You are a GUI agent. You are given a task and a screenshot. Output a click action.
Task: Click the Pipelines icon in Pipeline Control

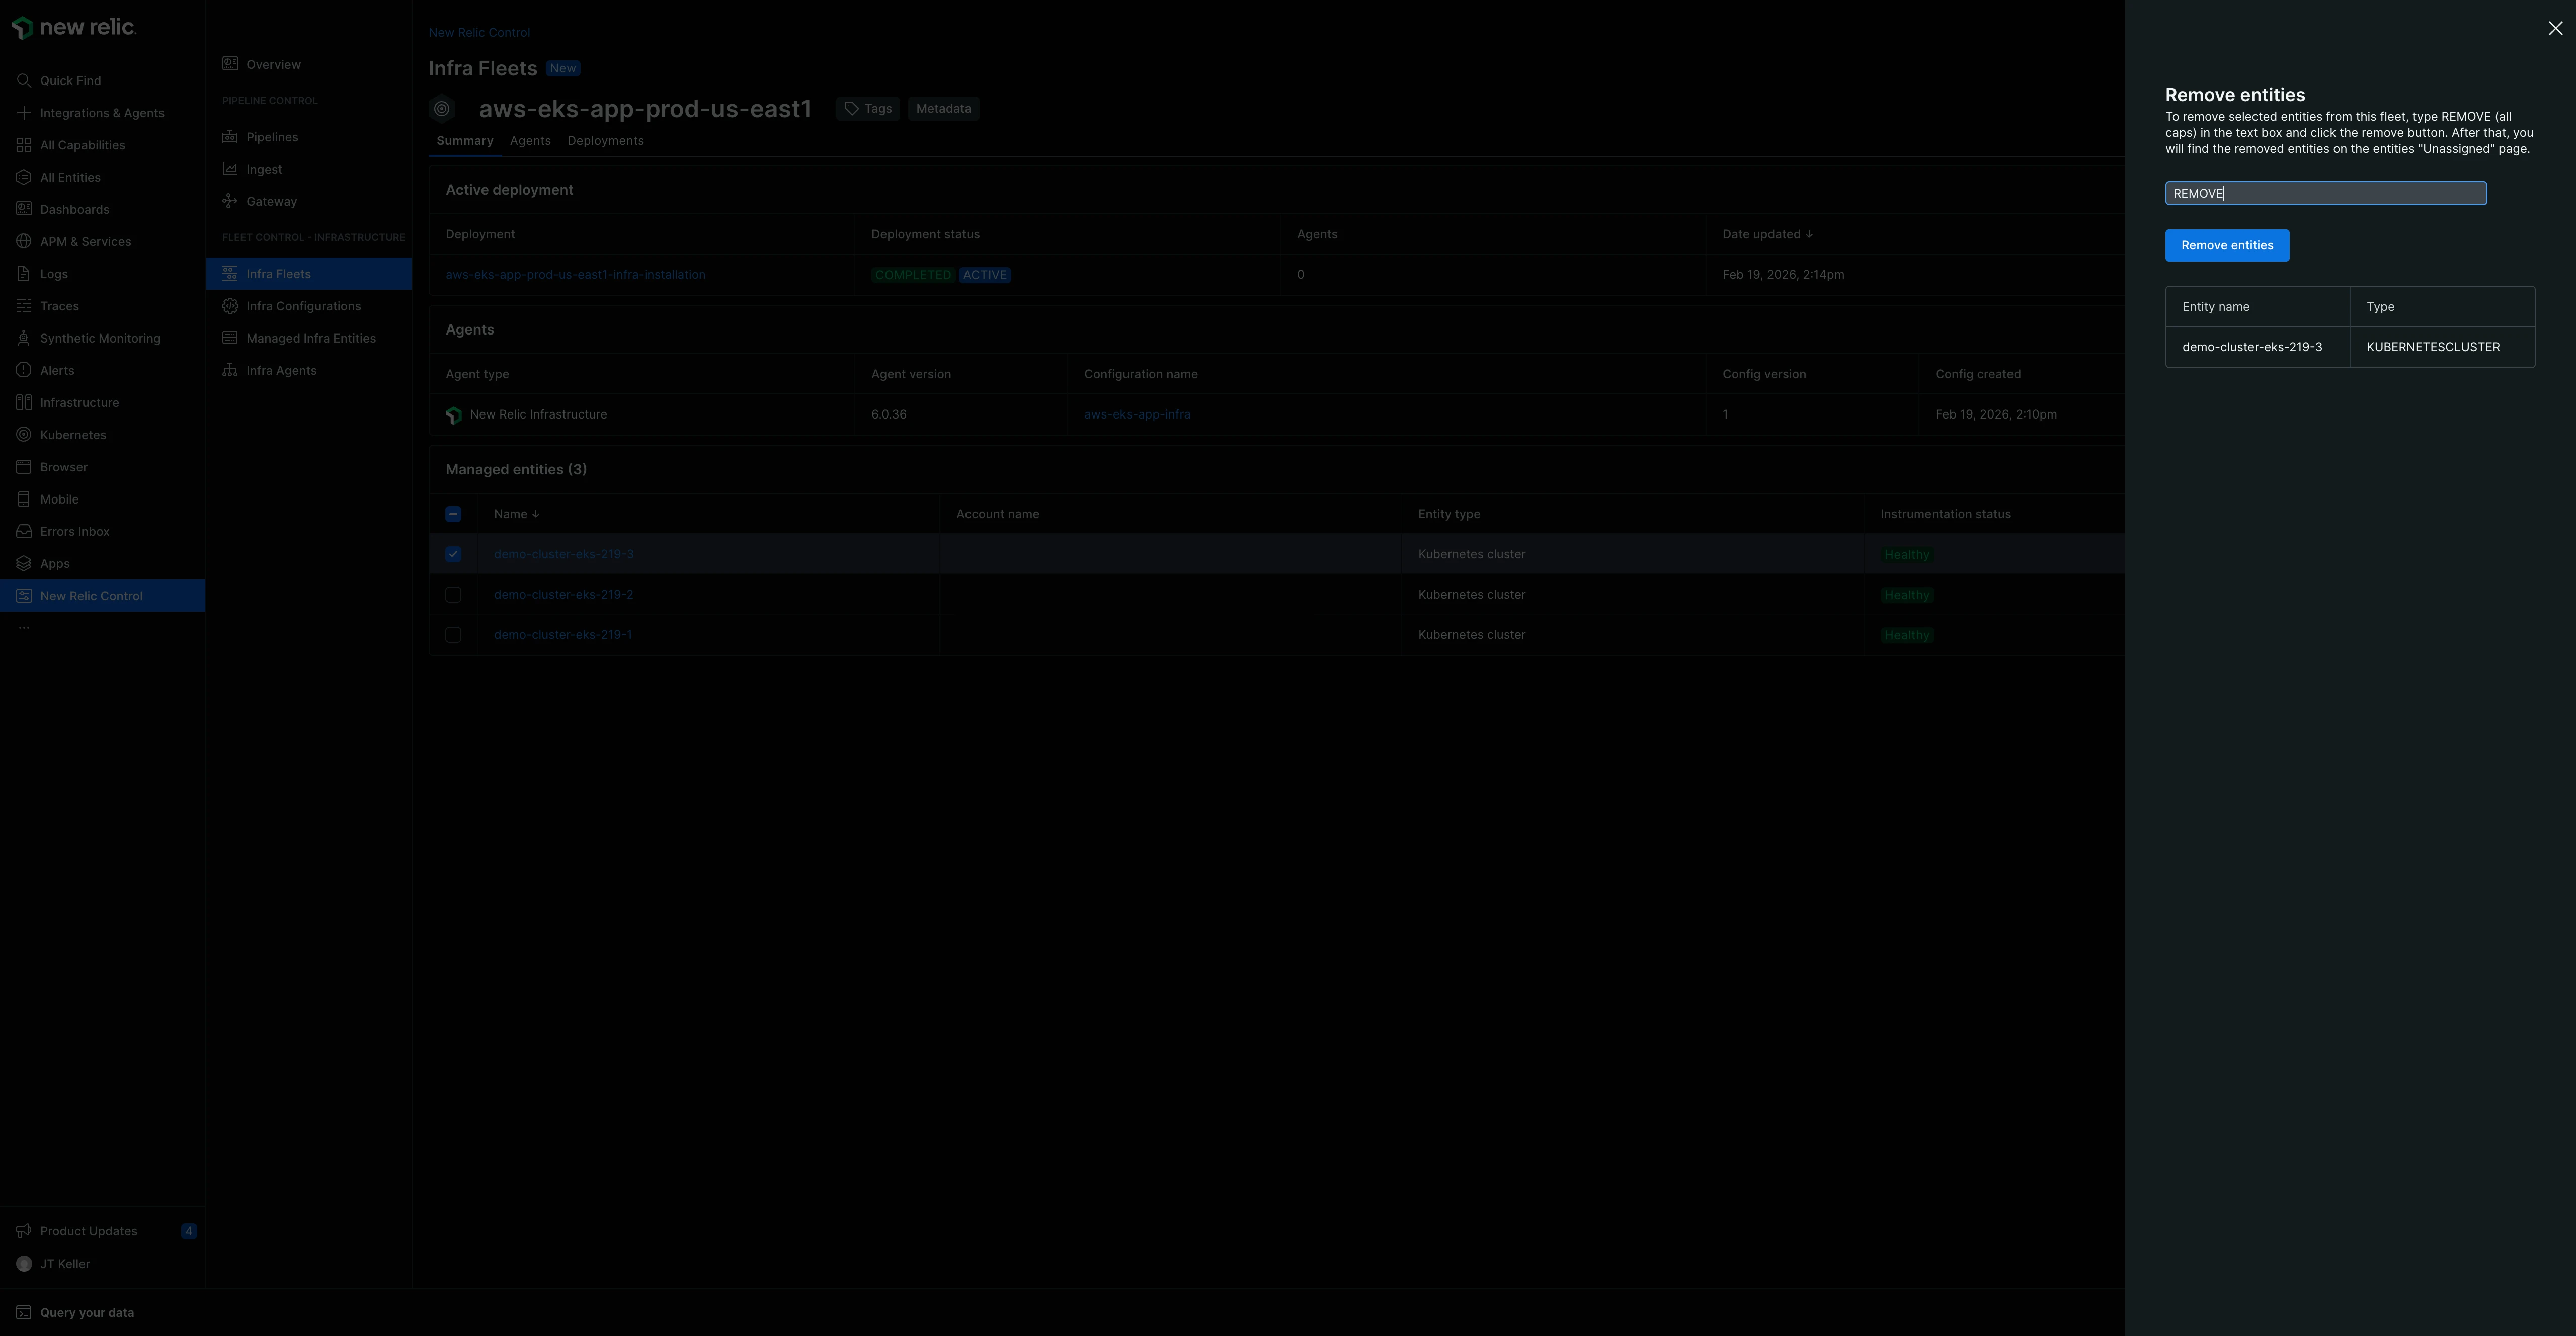[x=230, y=137]
